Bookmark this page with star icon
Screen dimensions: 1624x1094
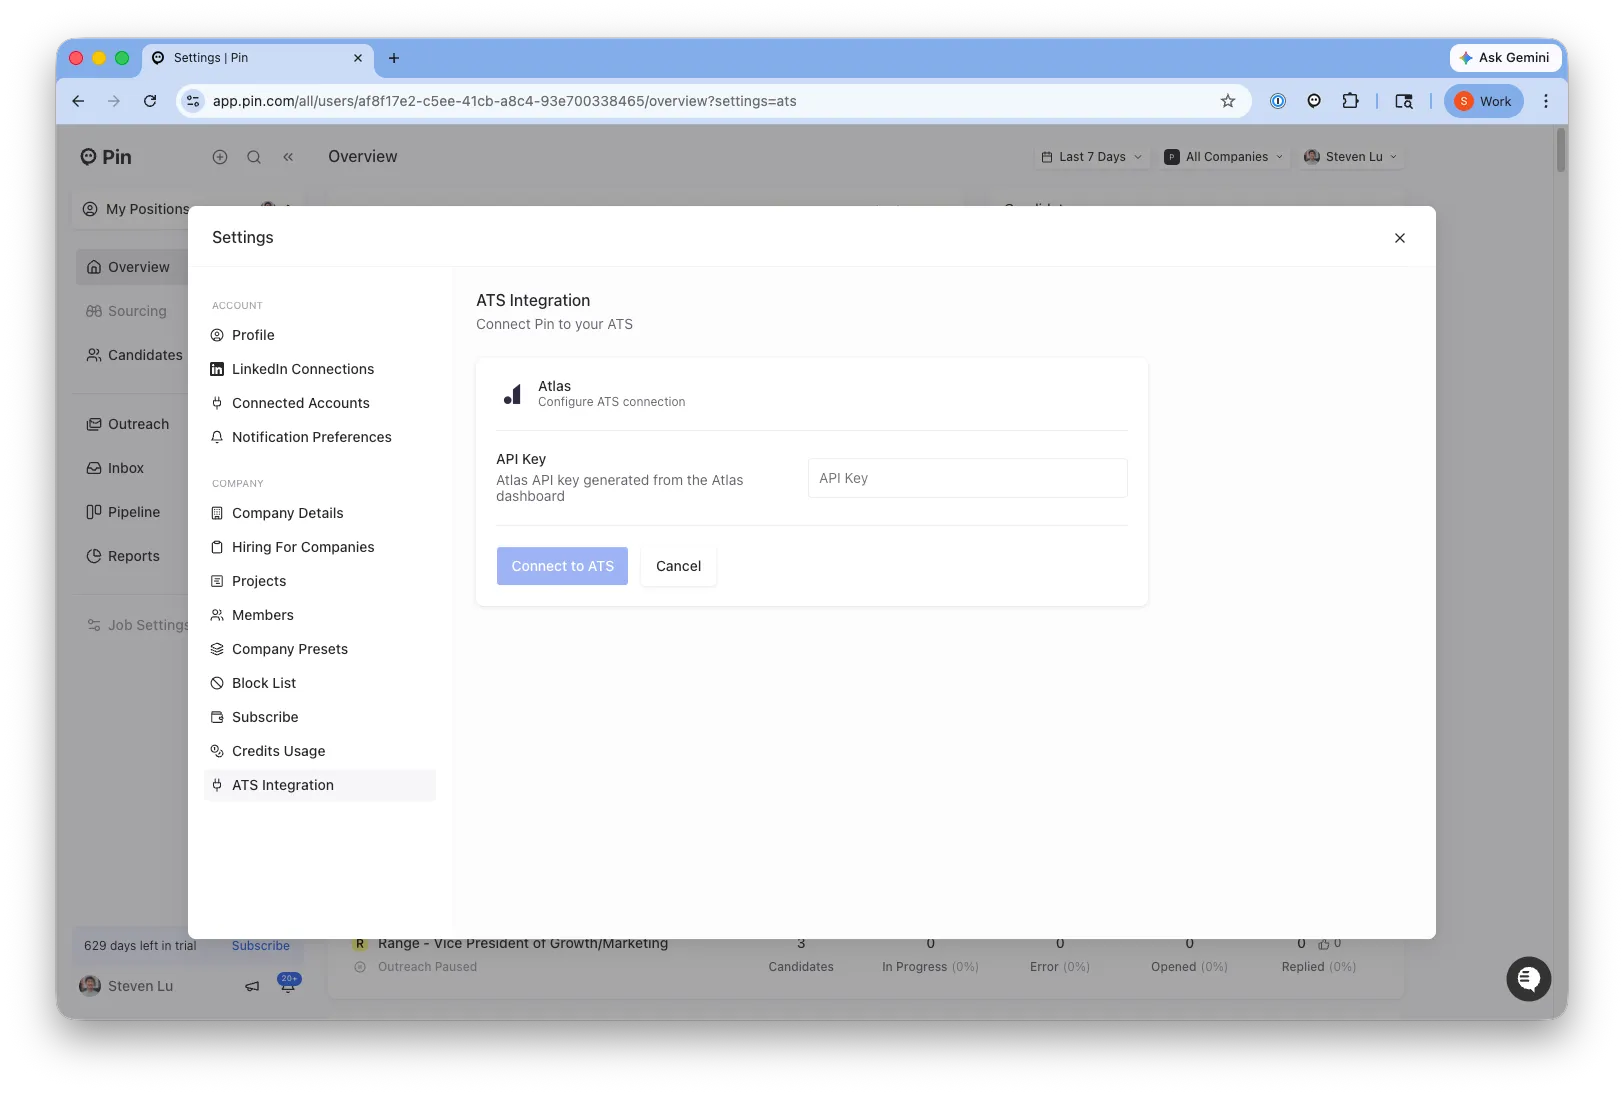tap(1228, 101)
